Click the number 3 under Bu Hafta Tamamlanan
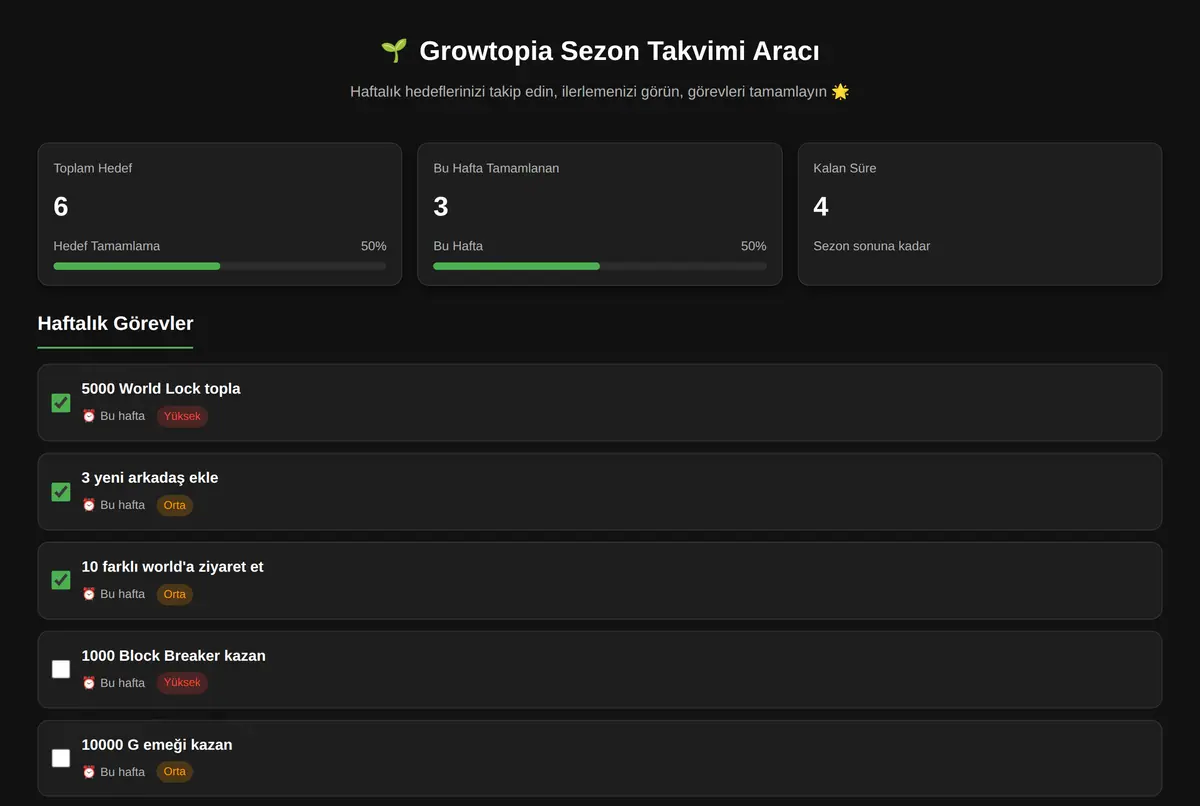 click(441, 207)
